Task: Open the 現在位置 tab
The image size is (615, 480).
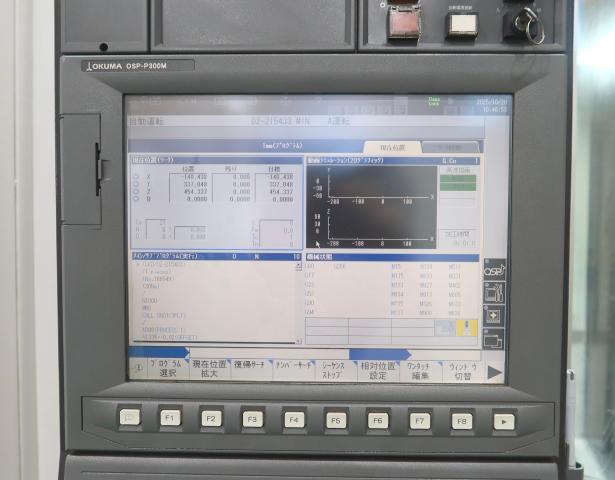Action: (x=392, y=146)
